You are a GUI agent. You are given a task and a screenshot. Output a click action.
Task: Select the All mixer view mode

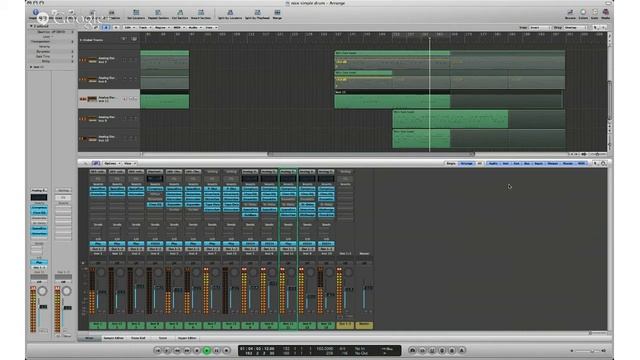479,163
